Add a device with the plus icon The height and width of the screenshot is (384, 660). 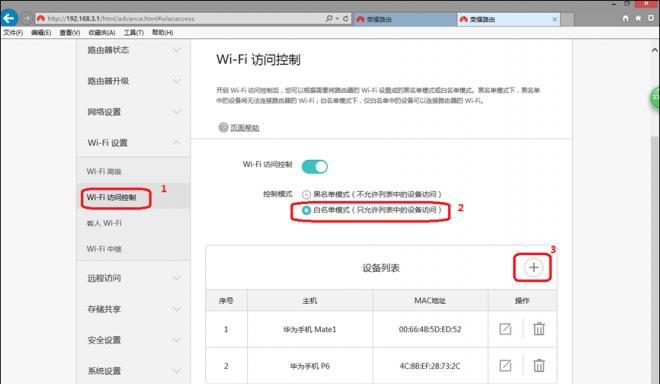(x=533, y=267)
